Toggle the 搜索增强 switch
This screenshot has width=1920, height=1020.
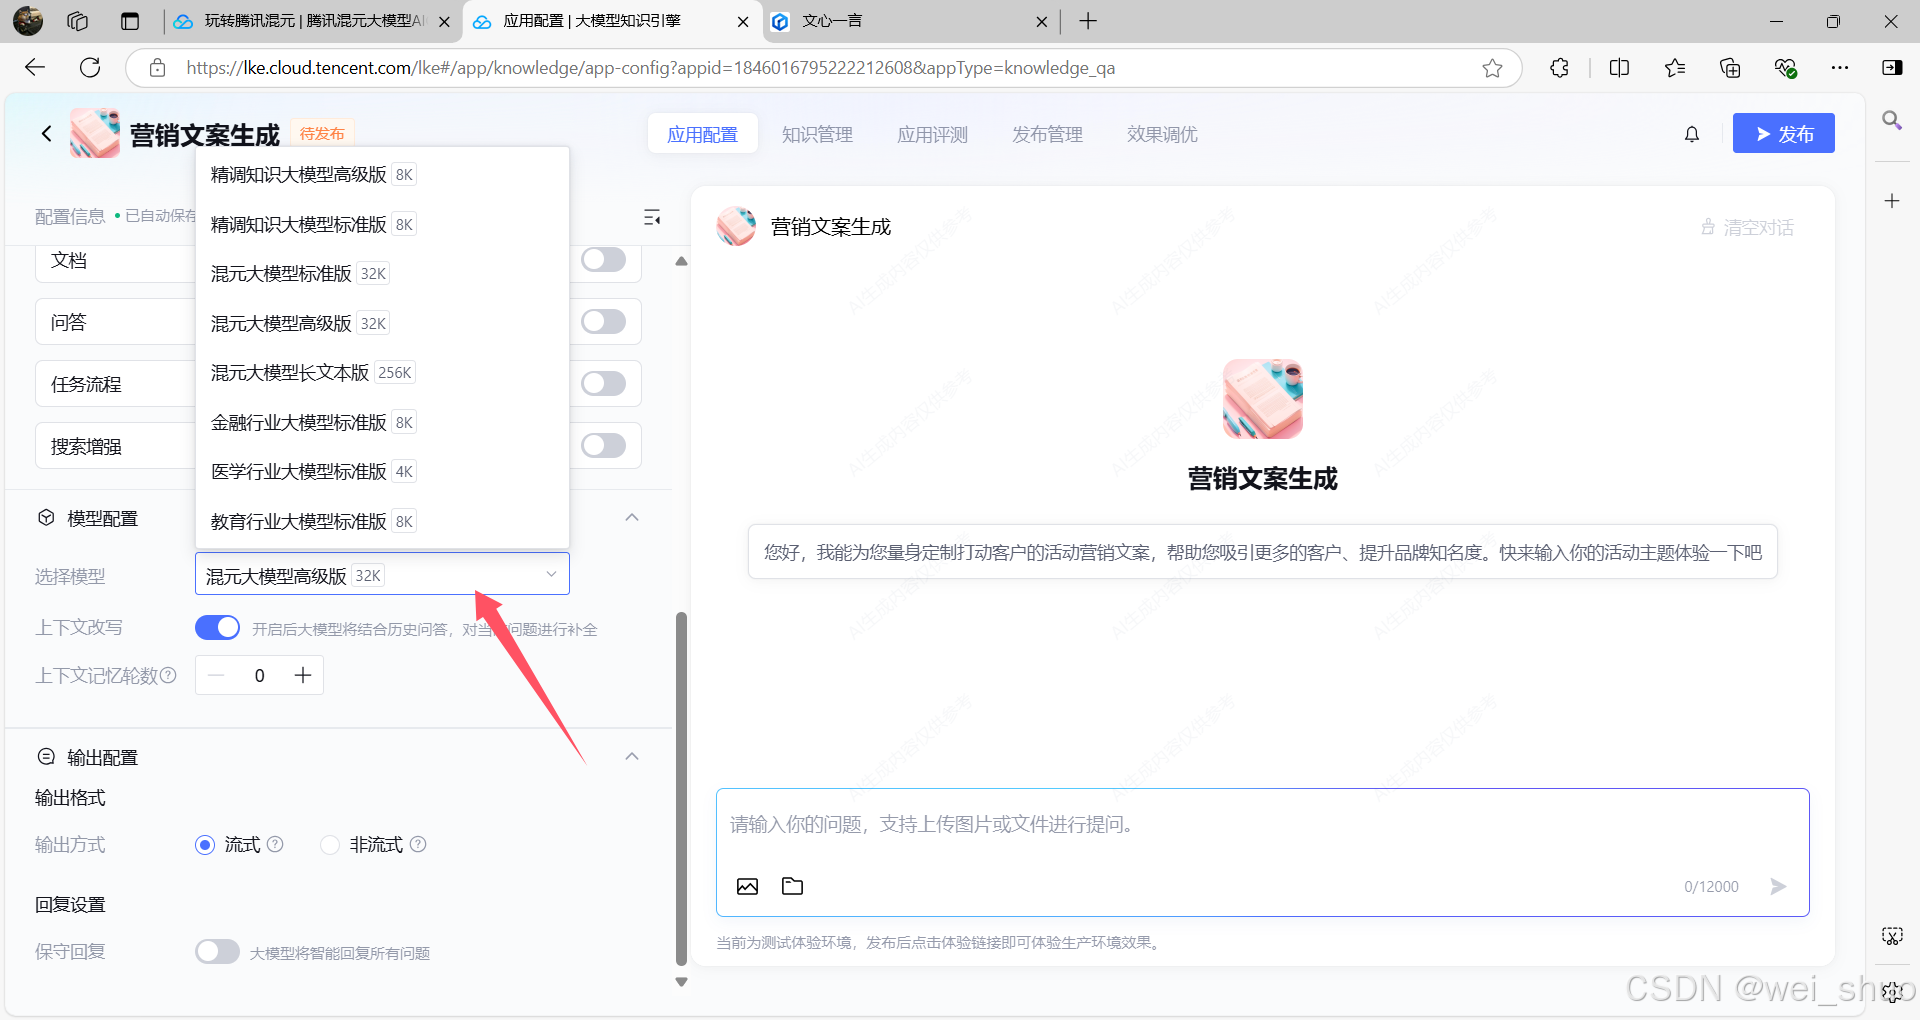(604, 446)
